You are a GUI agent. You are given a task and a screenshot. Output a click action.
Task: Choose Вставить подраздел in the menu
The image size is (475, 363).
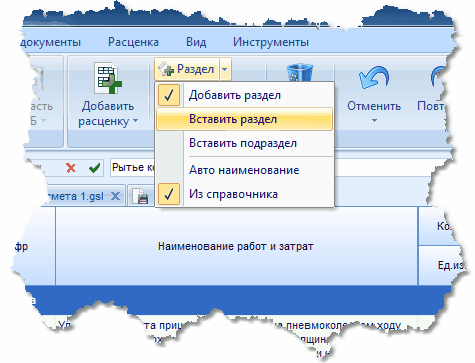point(245,143)
